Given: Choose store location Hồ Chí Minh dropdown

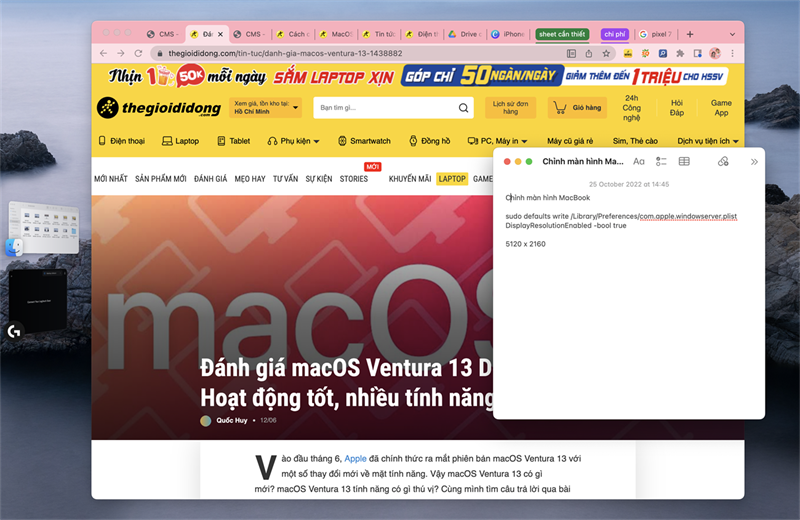Looking at the screenshot, I should point(265,108).
